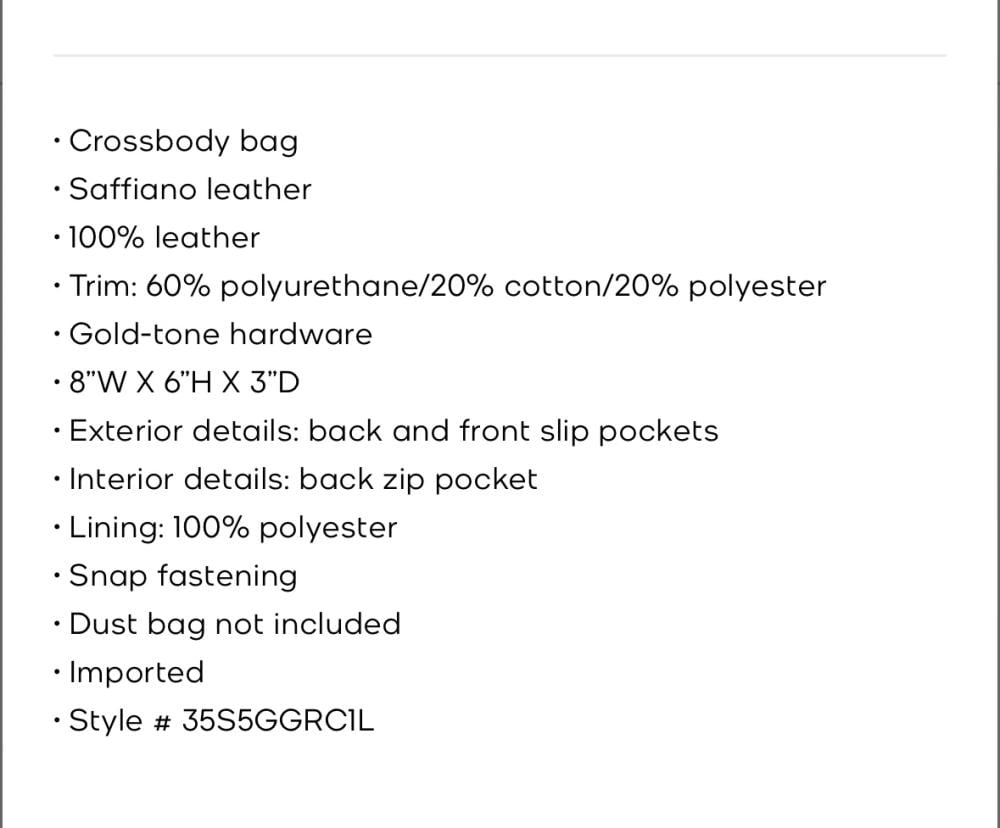Click the 'back zip pocket' text

point(418,479)
